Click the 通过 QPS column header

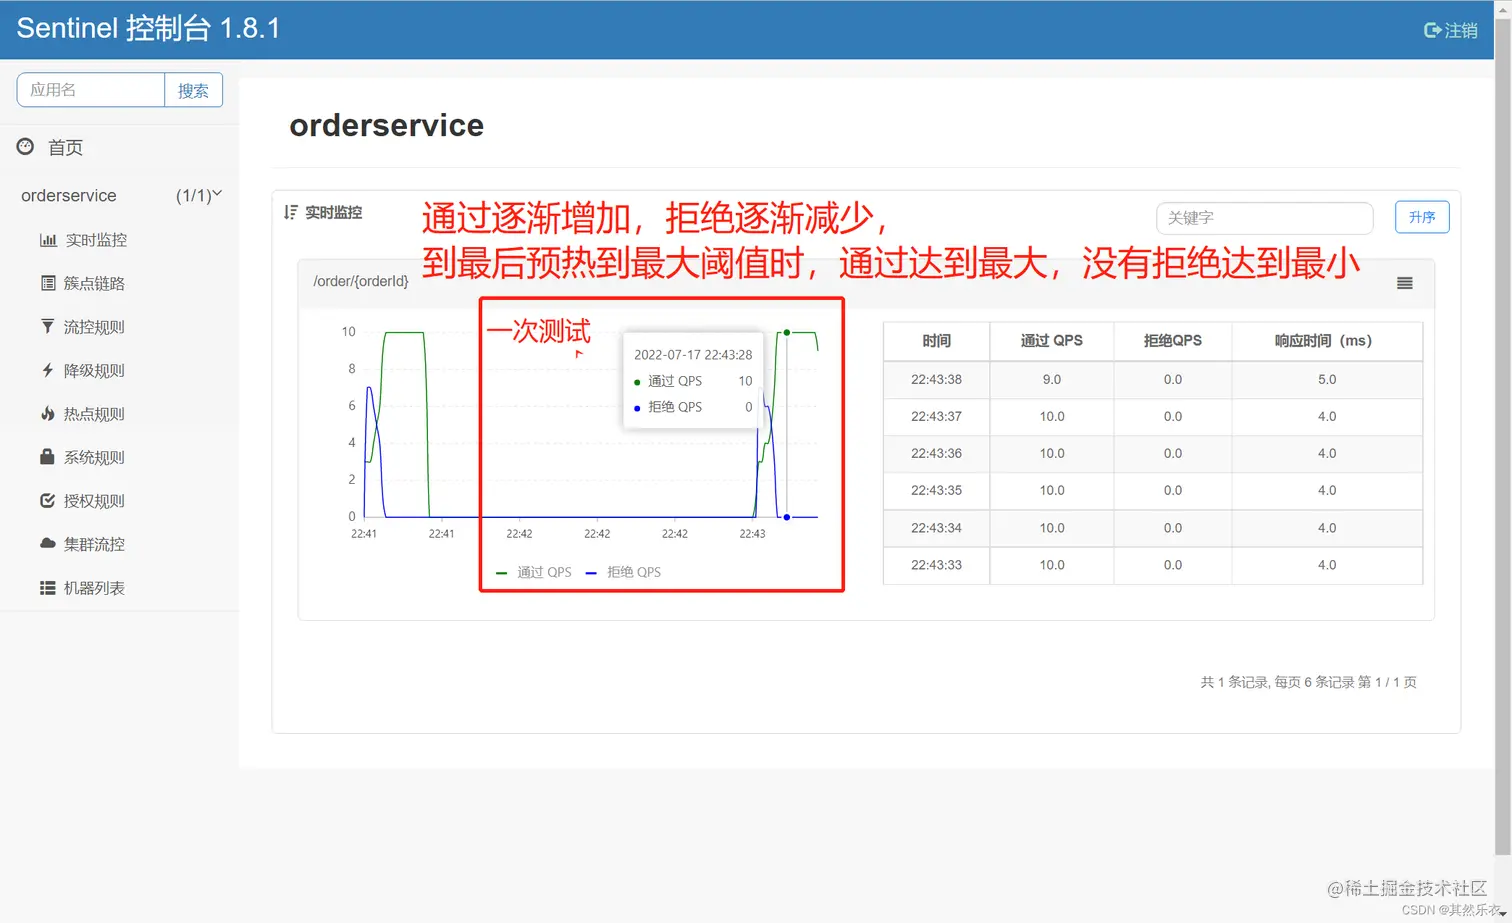(x=1051, y=341)
